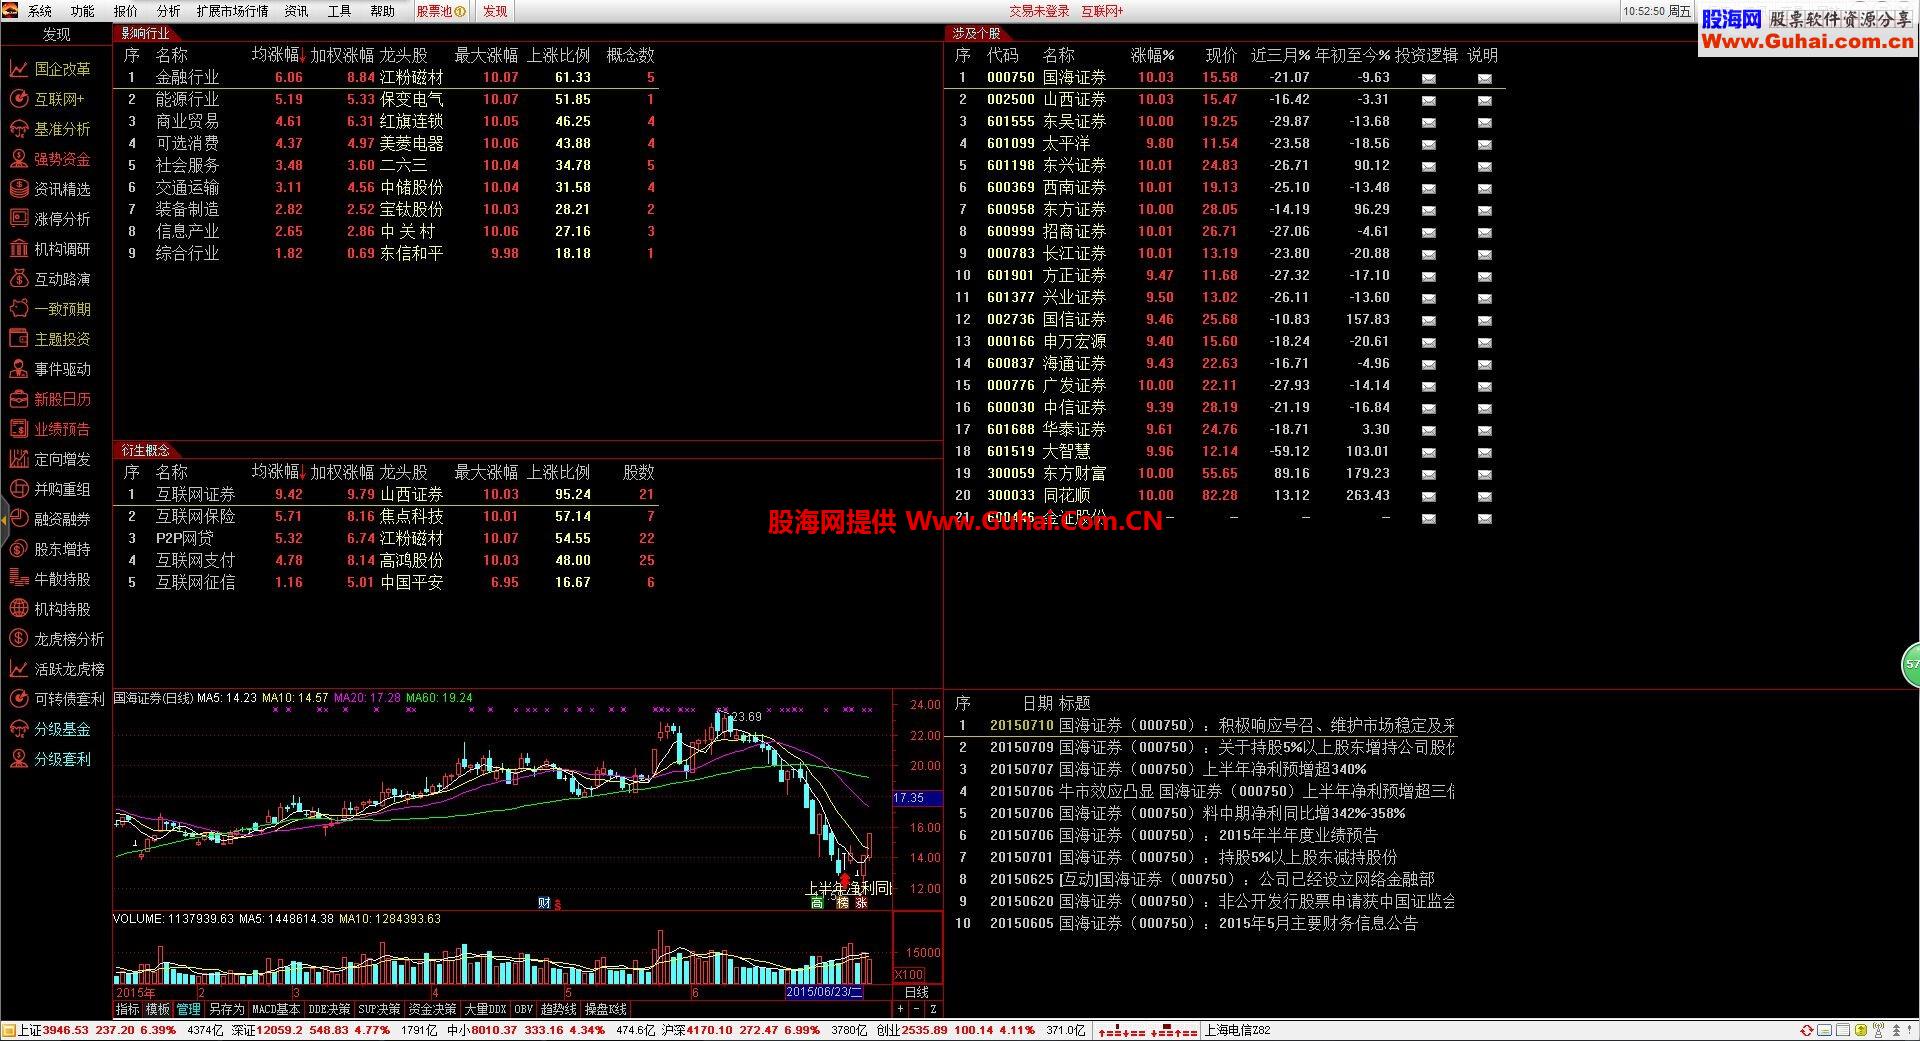Switch to the 资金决策 indicator tab

click(432, 1010)
